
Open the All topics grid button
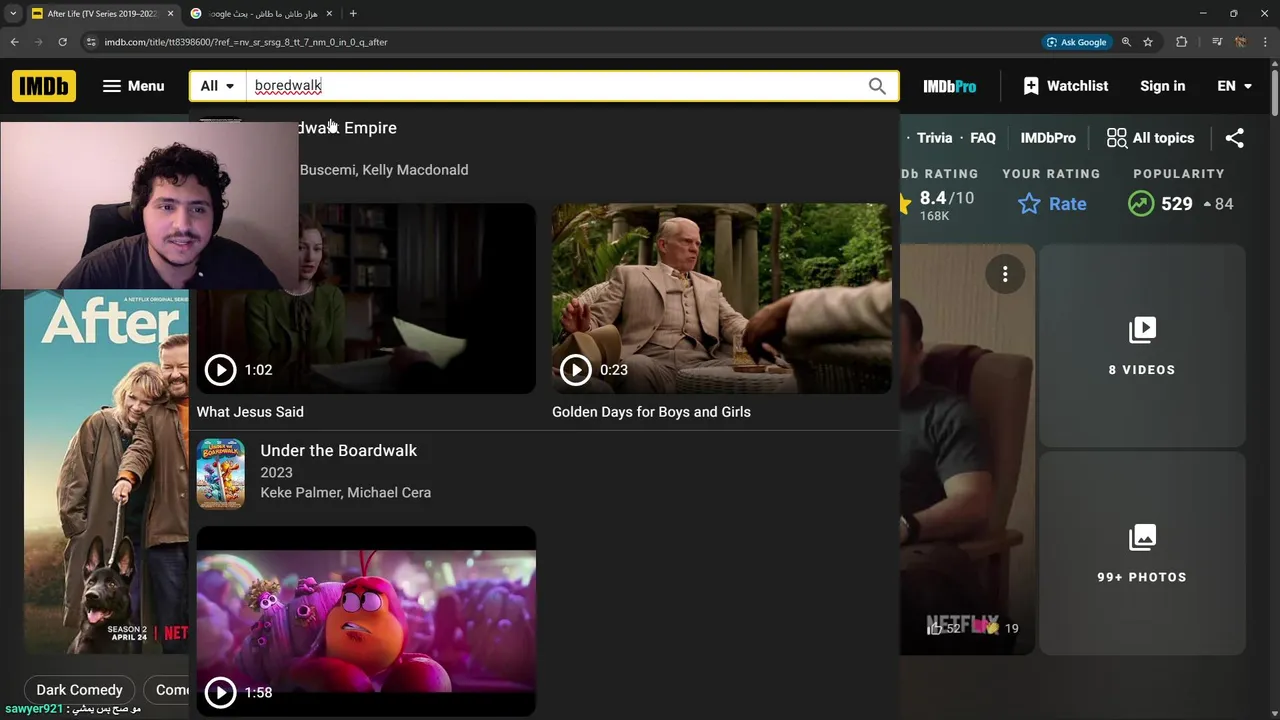click(x=1150, y=138)
